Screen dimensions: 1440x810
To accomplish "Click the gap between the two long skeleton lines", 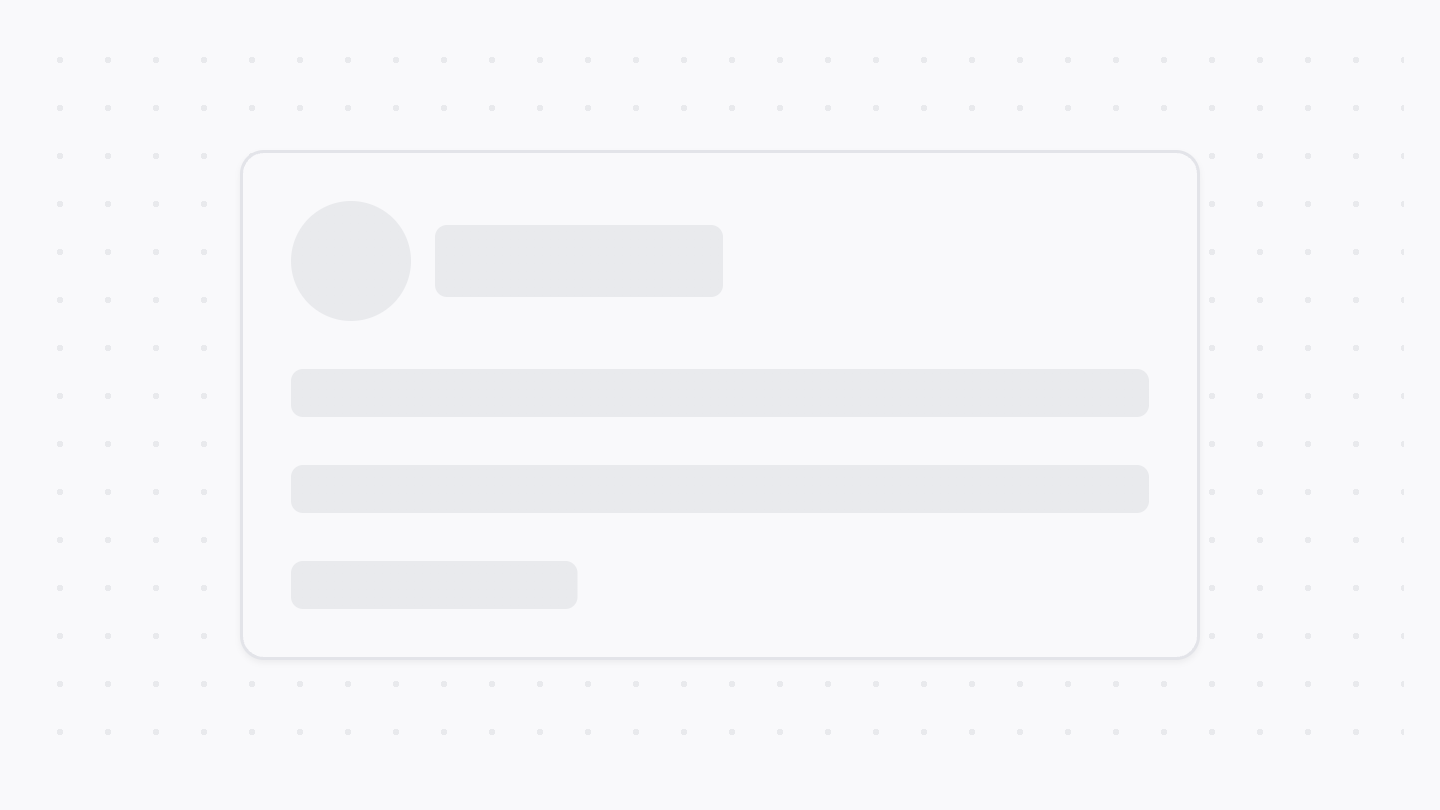I will [x=720, y=441].
